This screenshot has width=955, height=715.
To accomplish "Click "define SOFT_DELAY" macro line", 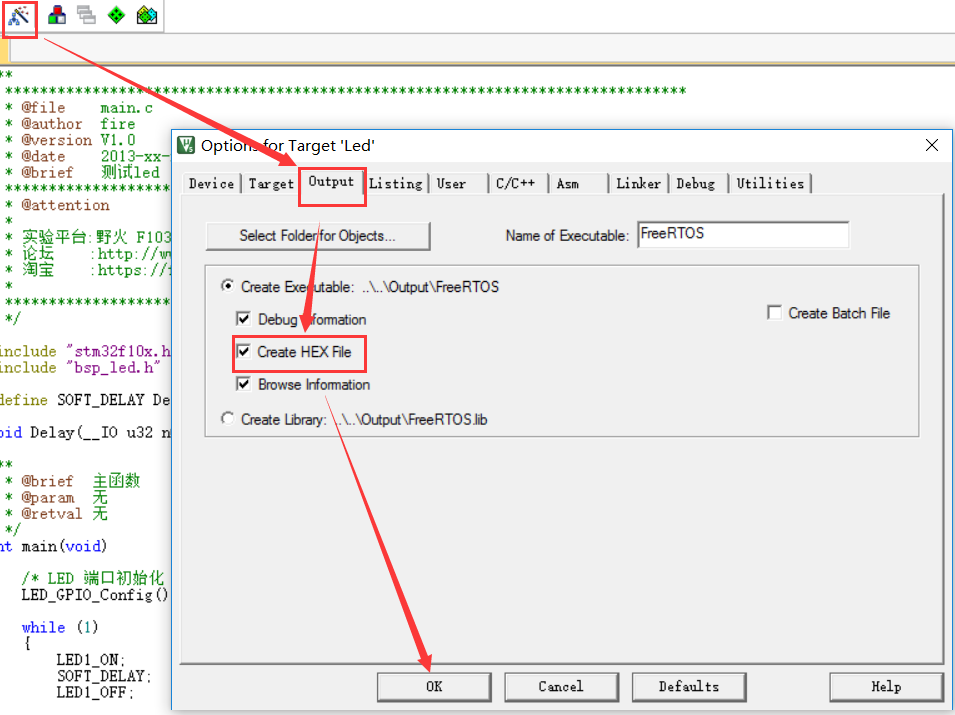I will 85,400.
